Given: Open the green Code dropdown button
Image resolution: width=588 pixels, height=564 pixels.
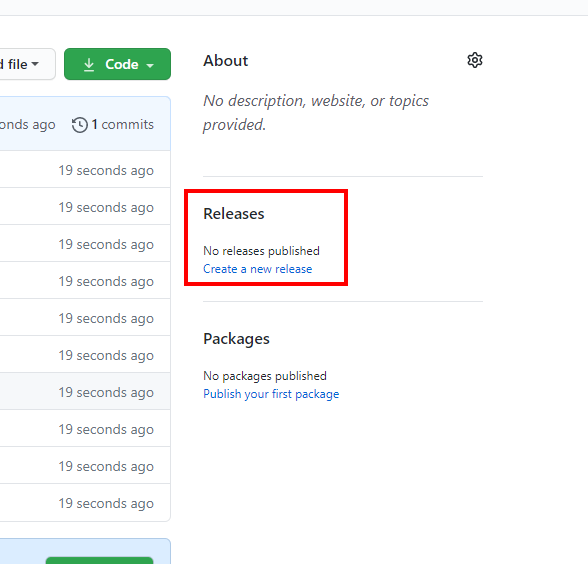Looking at the screenshot, I should coord(117,64).
